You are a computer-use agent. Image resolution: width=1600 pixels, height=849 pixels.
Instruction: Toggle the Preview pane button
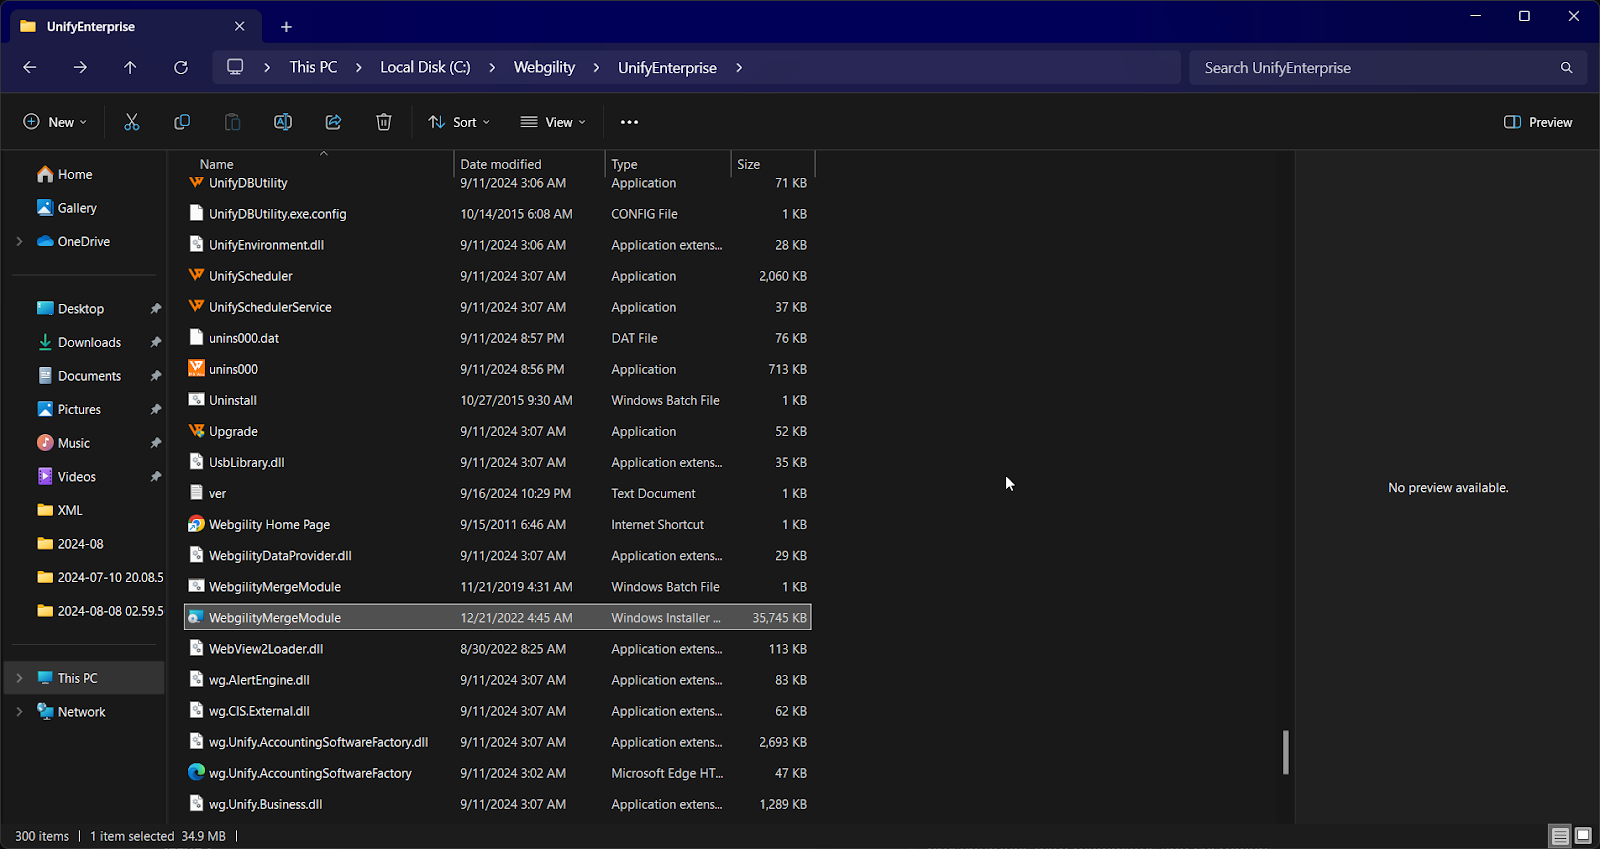(1538, 122)
